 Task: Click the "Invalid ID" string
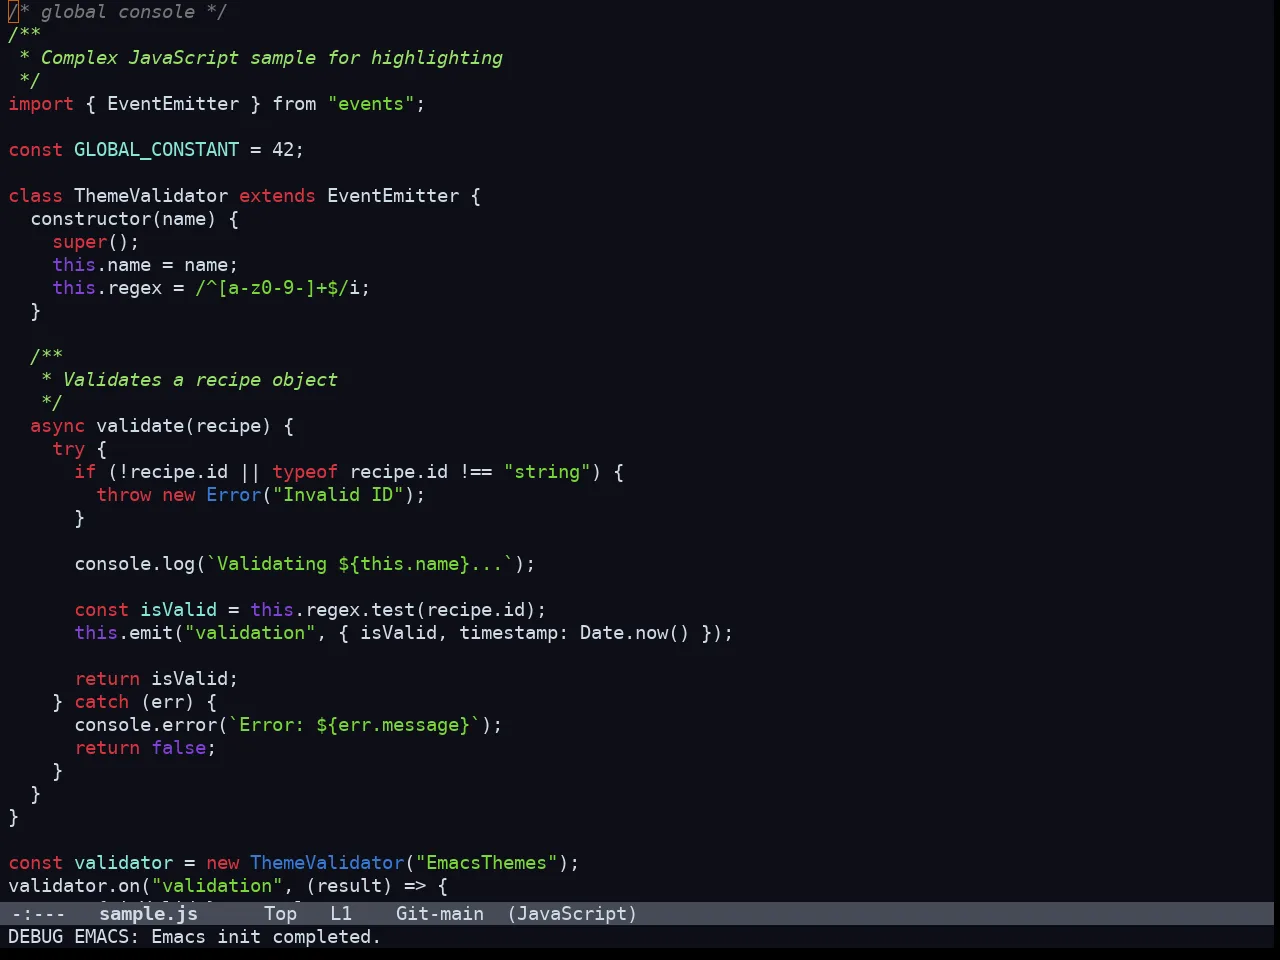click(338, 495)
